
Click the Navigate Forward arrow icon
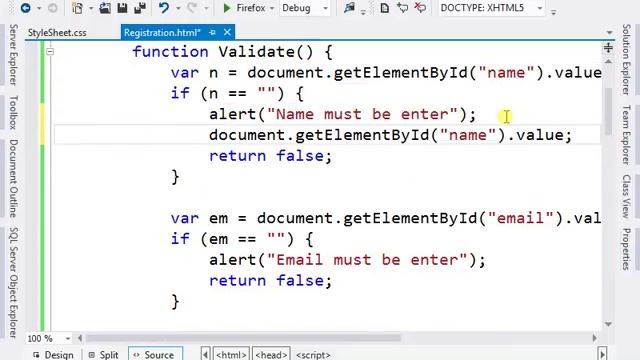click(x=52, y=8)
